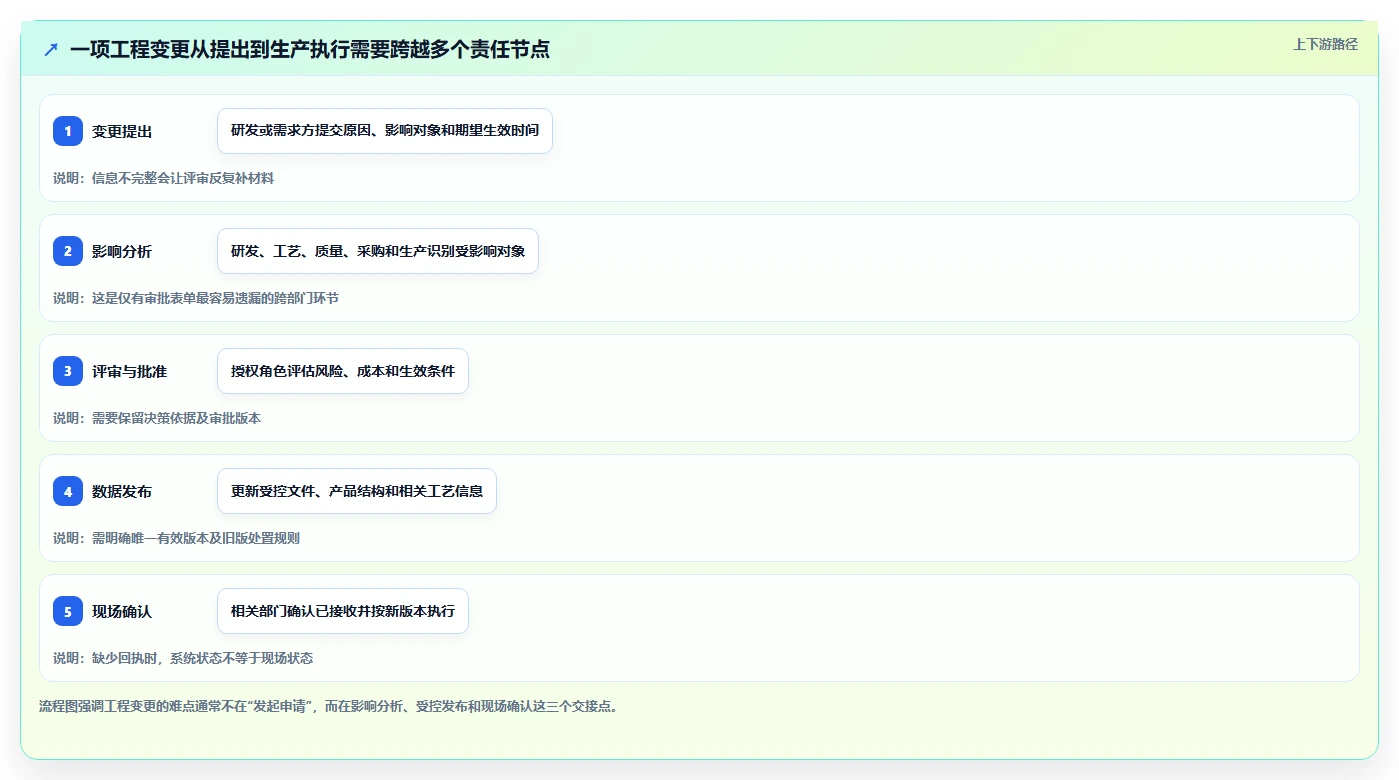
Task: Select the 数据发布 step title
Action: pos(122,492)
